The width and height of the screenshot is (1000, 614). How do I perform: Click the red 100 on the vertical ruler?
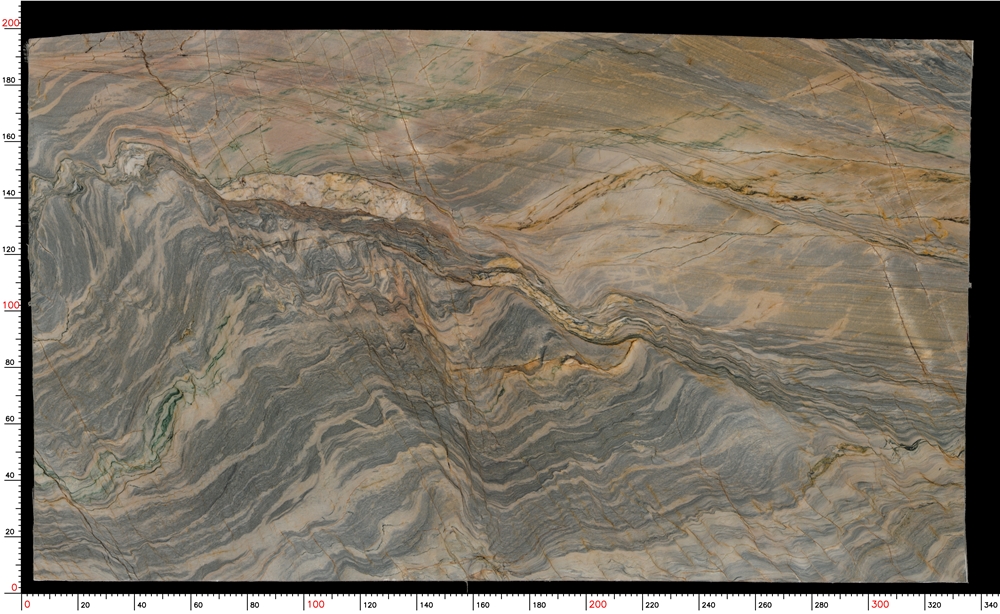(11, 305)
